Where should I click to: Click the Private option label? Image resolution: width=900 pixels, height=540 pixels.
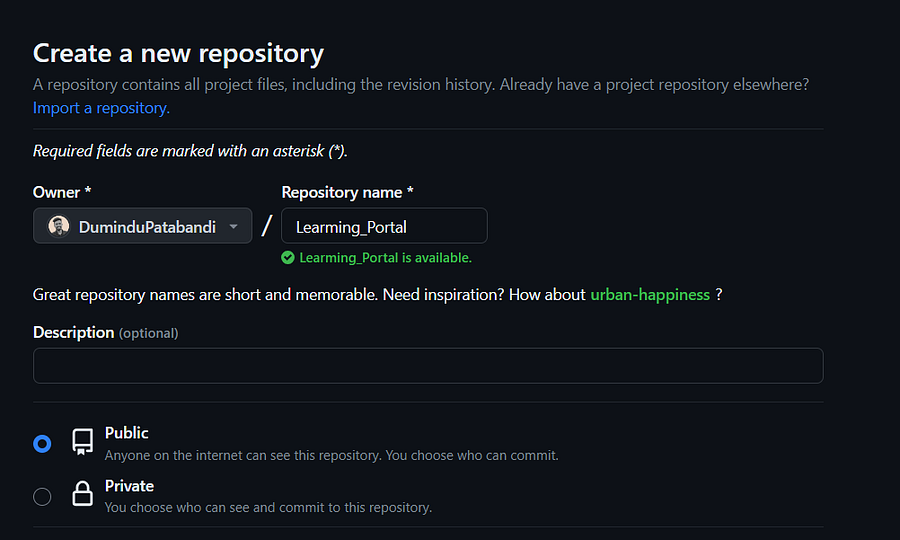[x=129, y=486]
